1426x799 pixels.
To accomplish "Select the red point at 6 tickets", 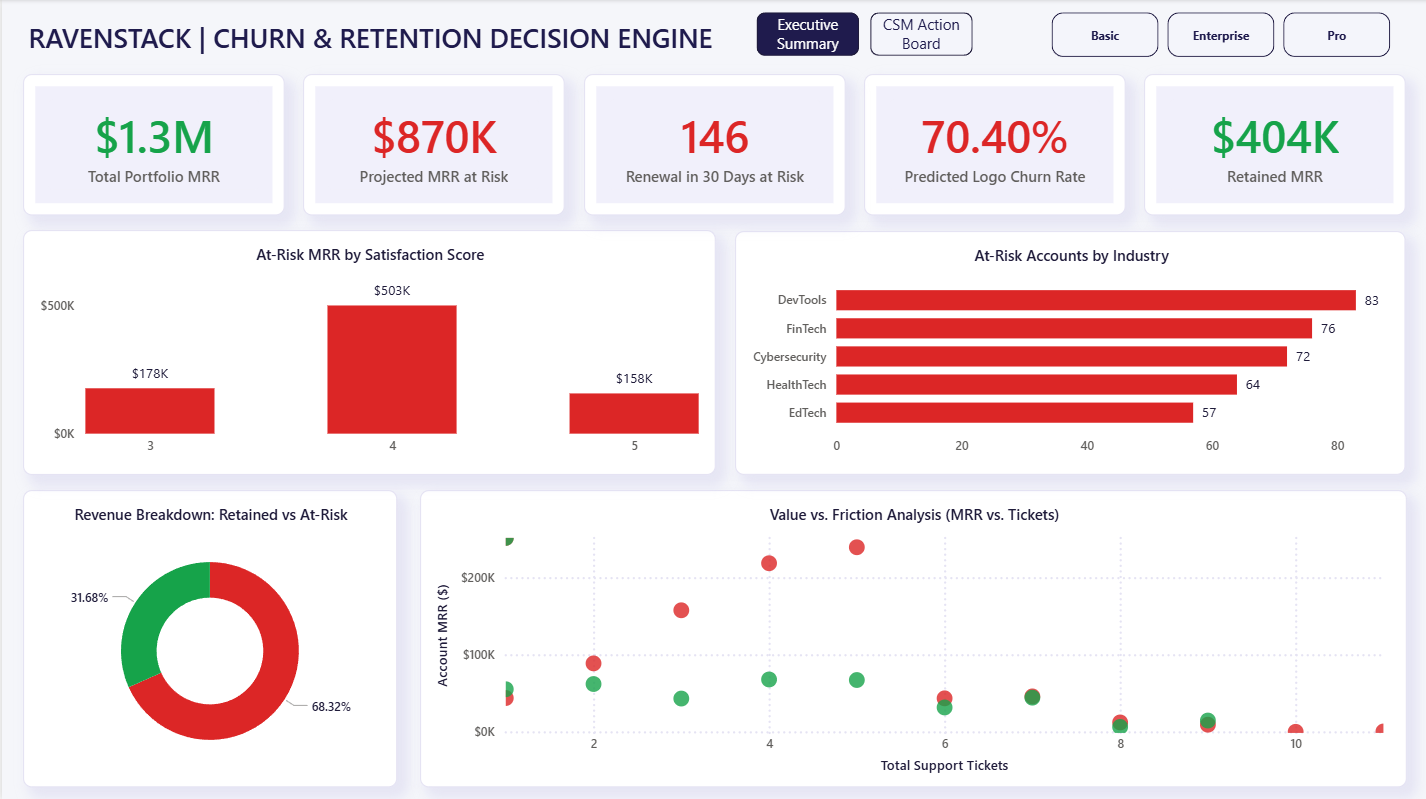I will 944,697.
